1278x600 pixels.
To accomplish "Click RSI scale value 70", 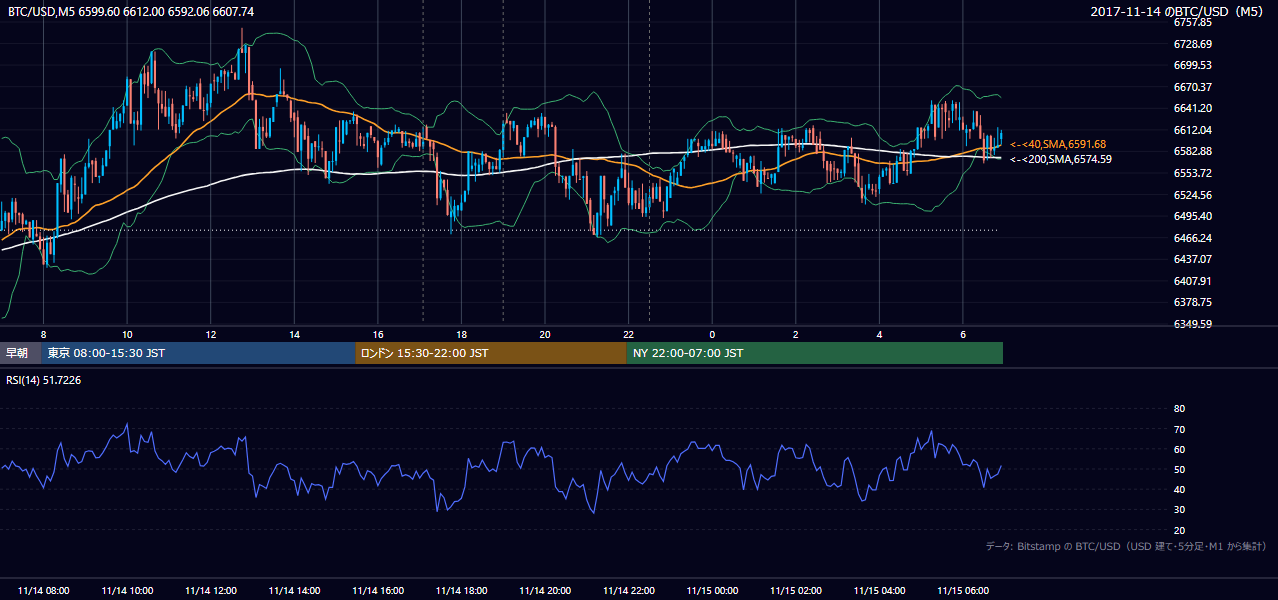I will pyautogui.click(x=1179, y=429).
